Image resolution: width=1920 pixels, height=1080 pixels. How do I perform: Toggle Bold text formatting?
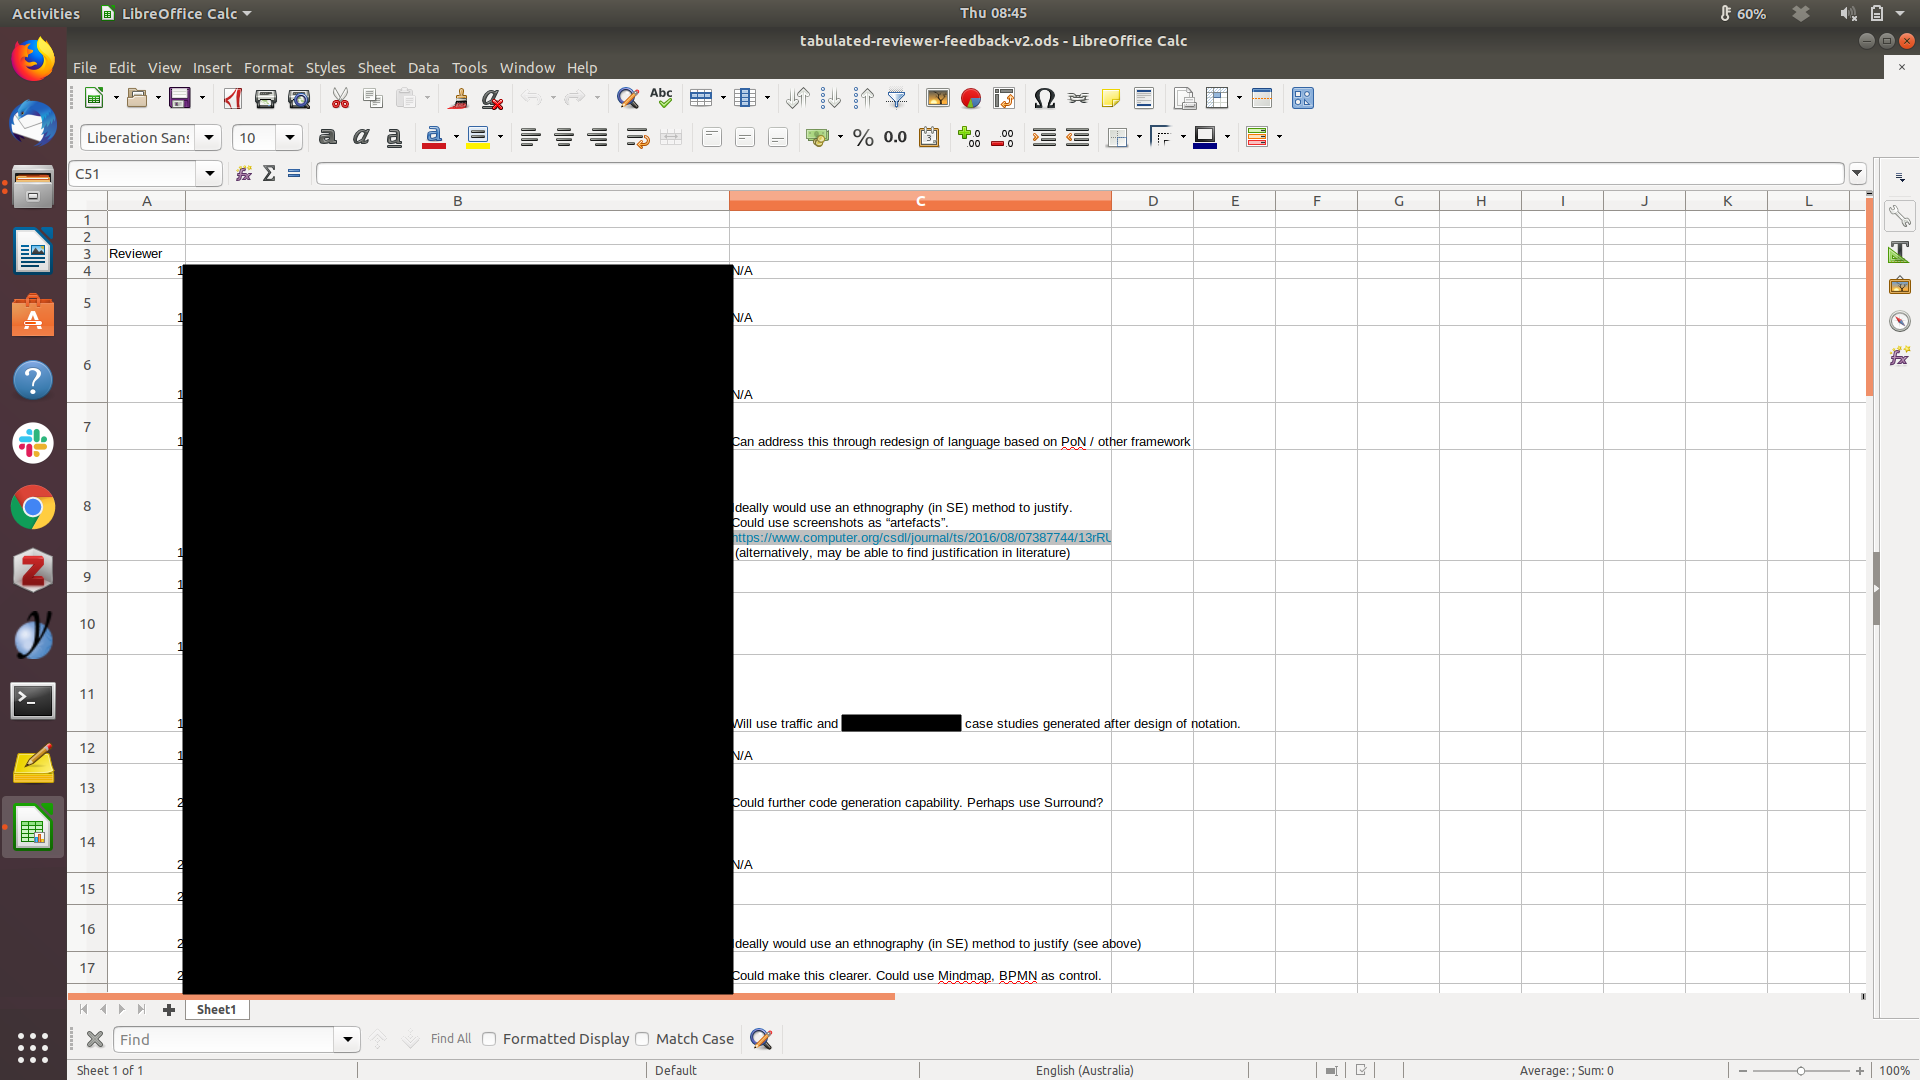click(327, 137)
